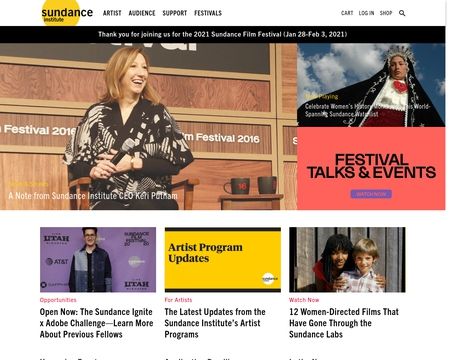This screenshot has height=360, width=450.
Task: Open the Artist Program Updates thumbnail
Action: click(x=223, y=260)
